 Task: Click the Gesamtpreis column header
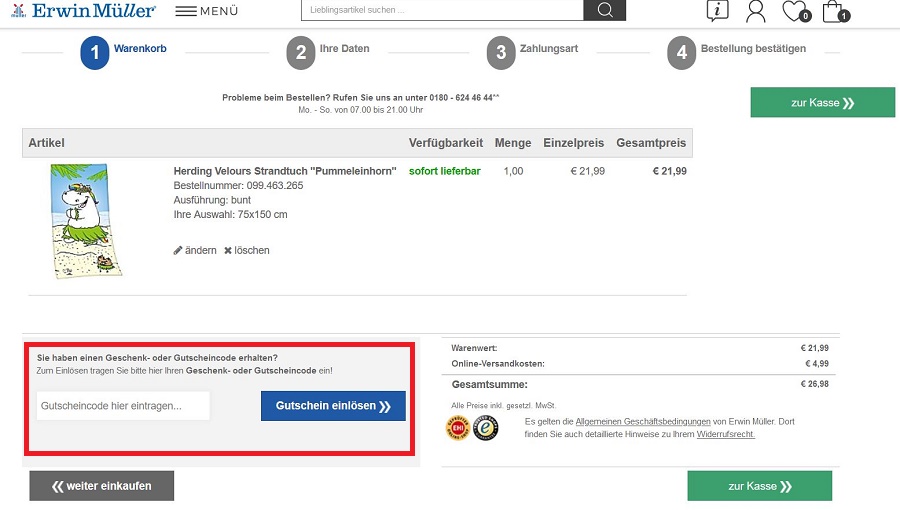[651, 143]
